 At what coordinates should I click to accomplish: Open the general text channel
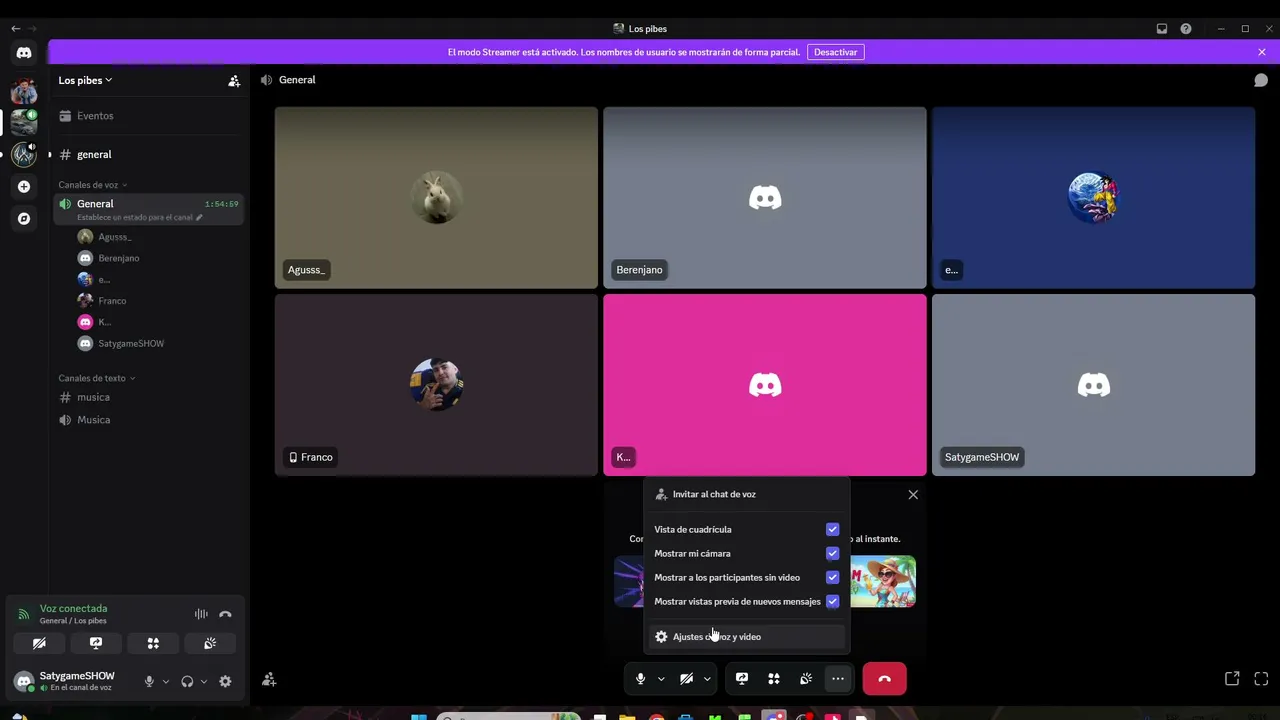[150, 155]
